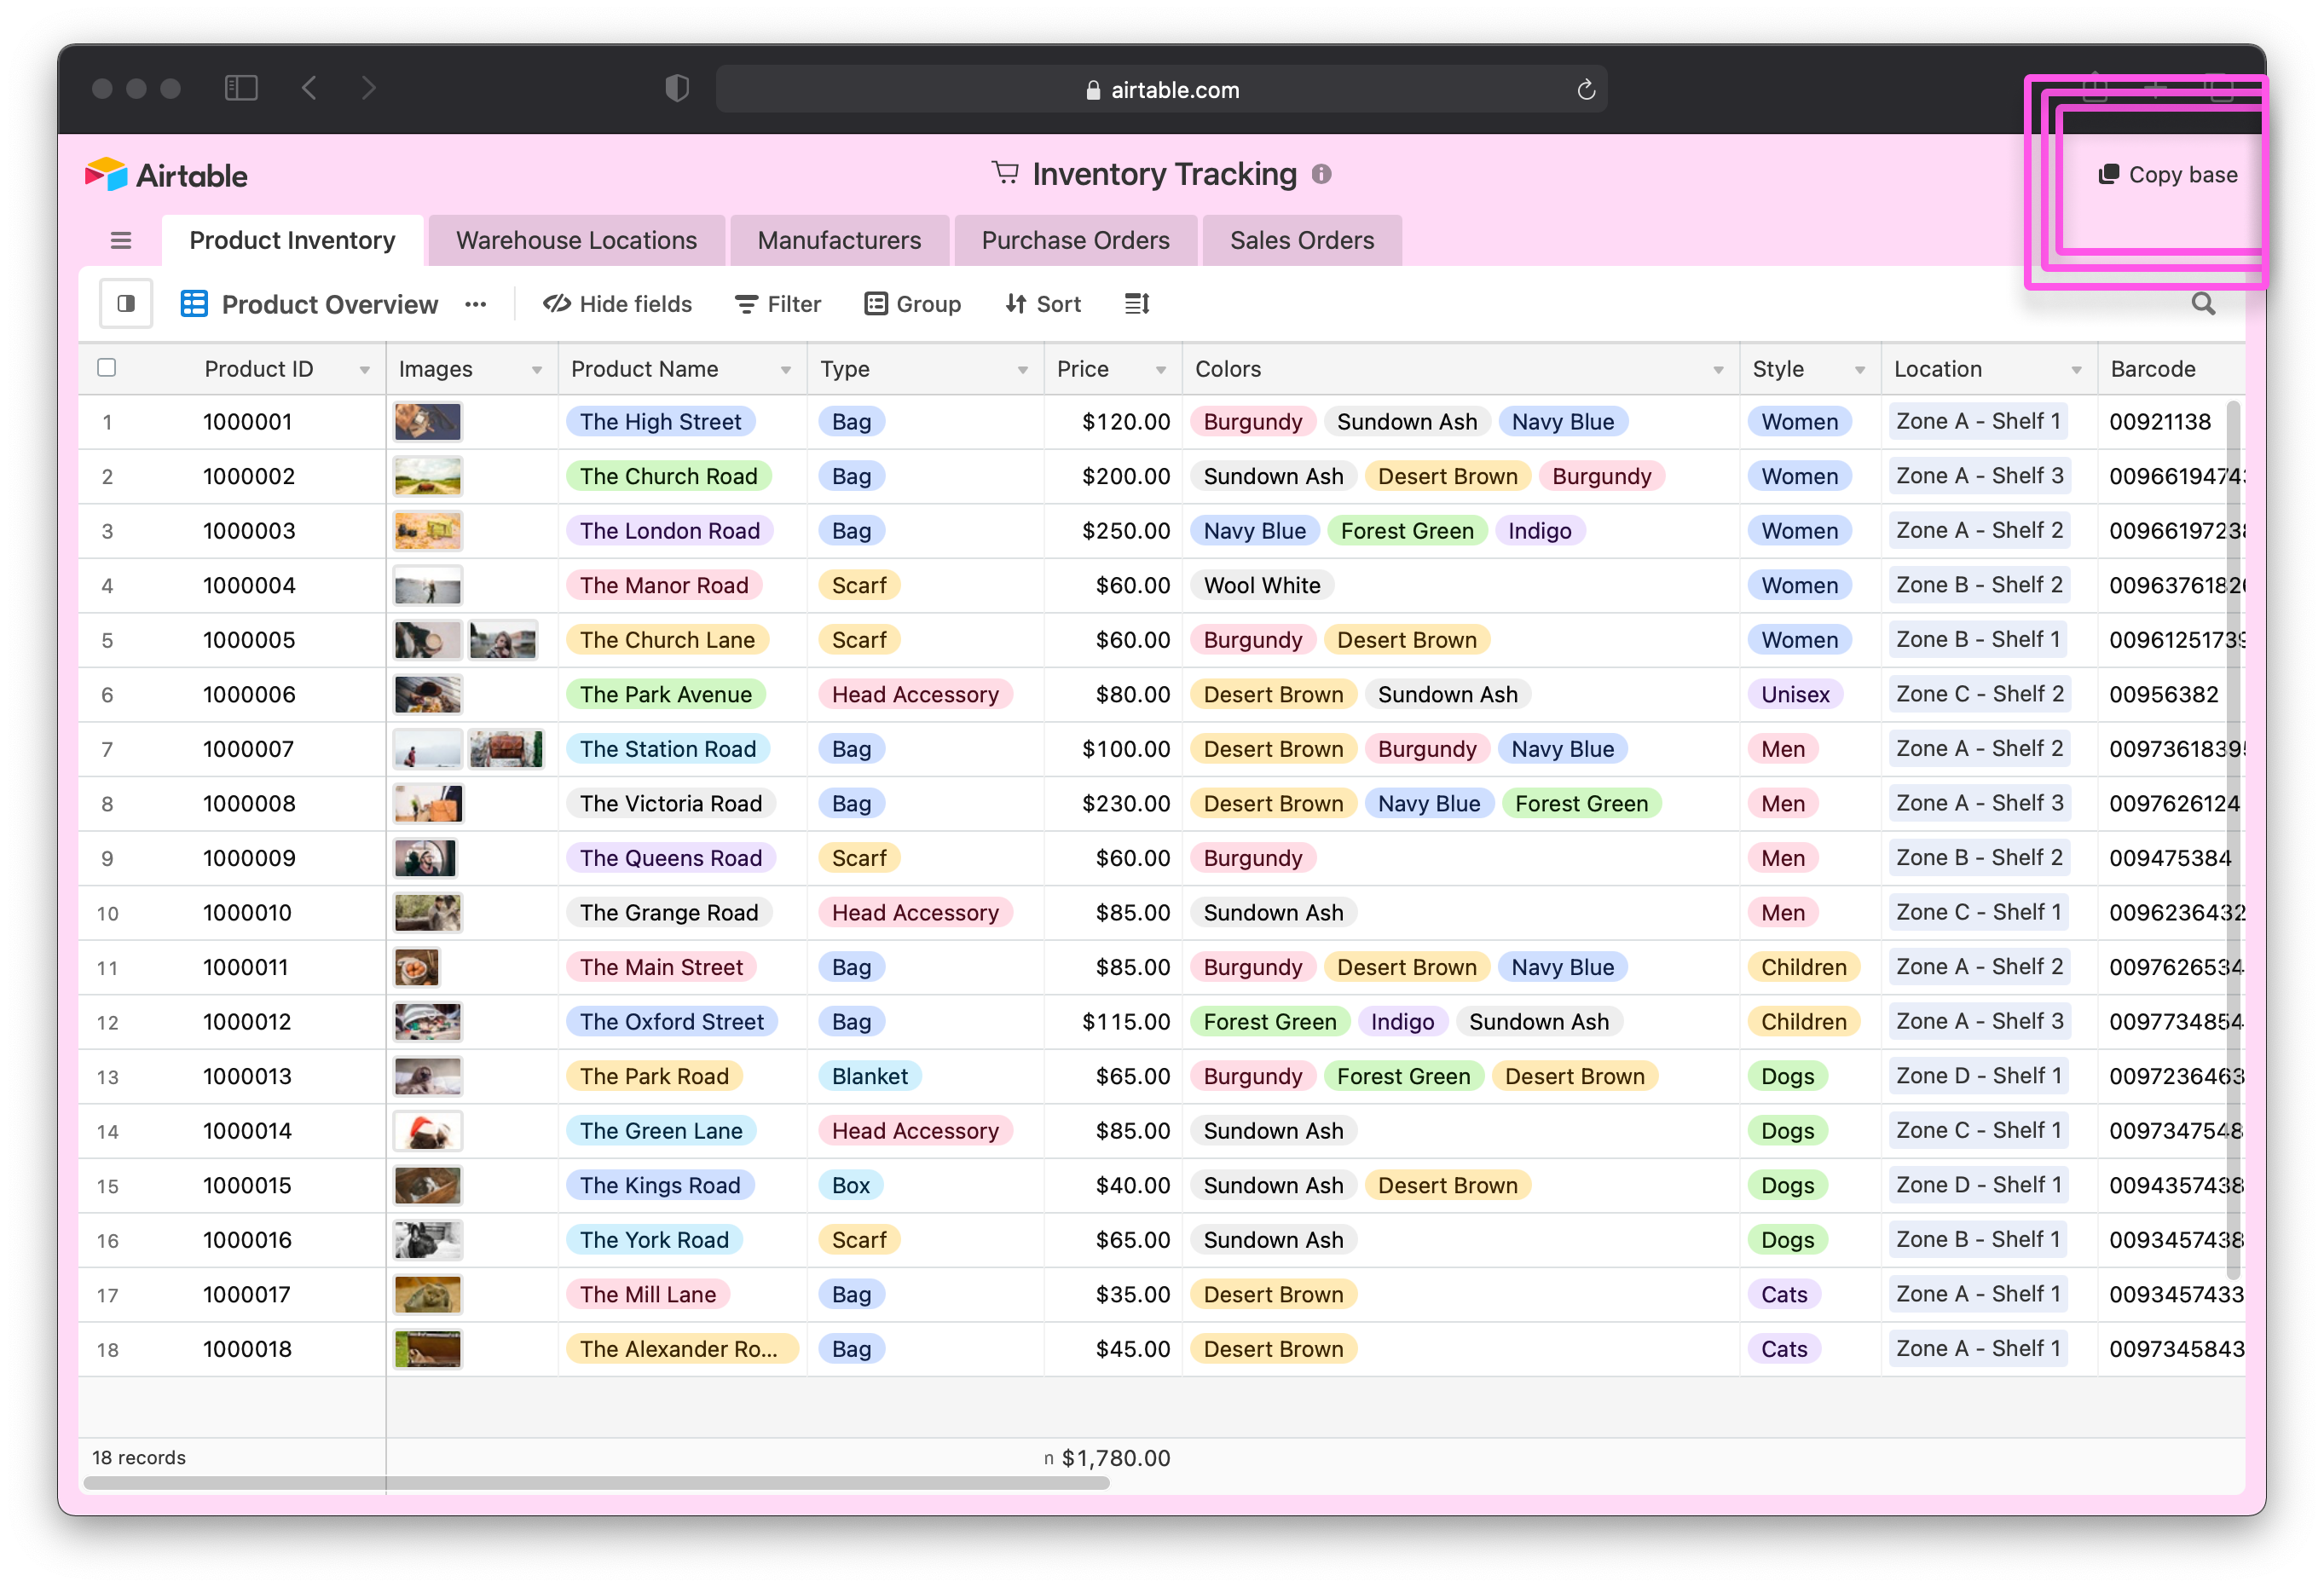Screen dimensions: 2324x1587
Task: Expand the Product Name column dropdown
Action: [x=785, y=370]
